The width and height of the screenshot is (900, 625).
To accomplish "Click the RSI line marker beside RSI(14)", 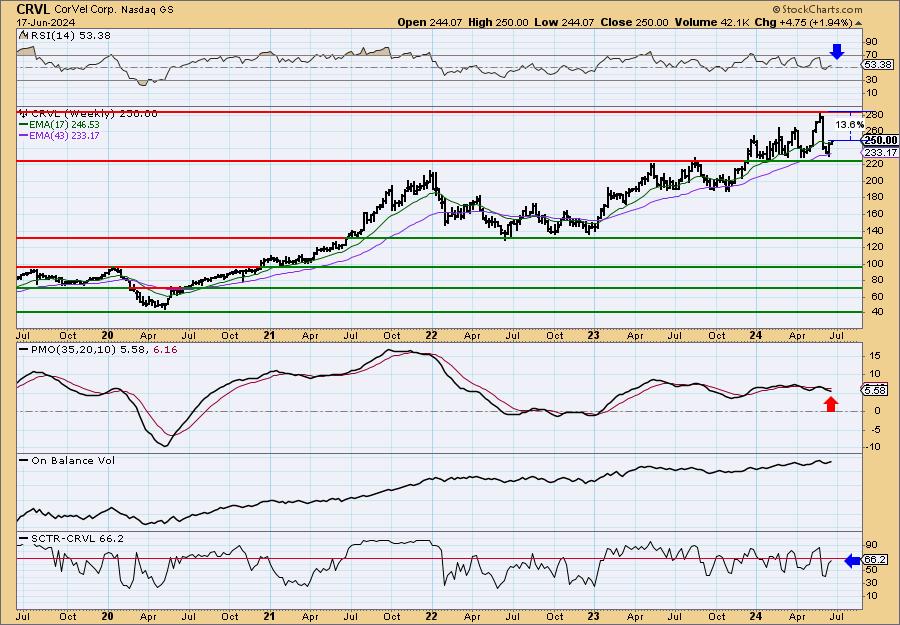I will point(24,35).
